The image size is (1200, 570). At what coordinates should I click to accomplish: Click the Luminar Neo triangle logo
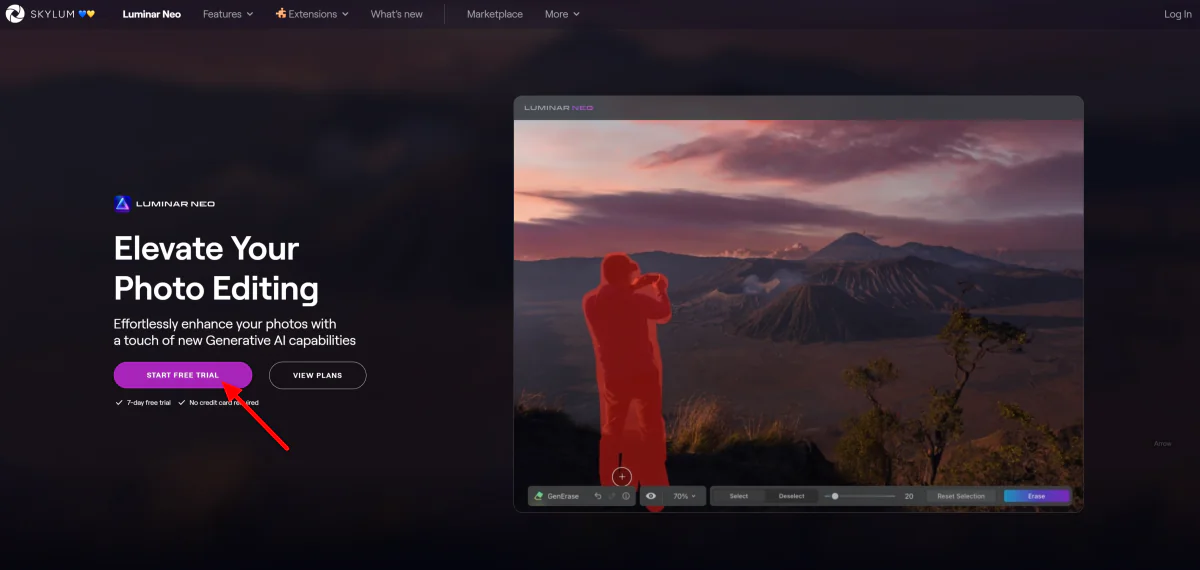pos(122,203)
